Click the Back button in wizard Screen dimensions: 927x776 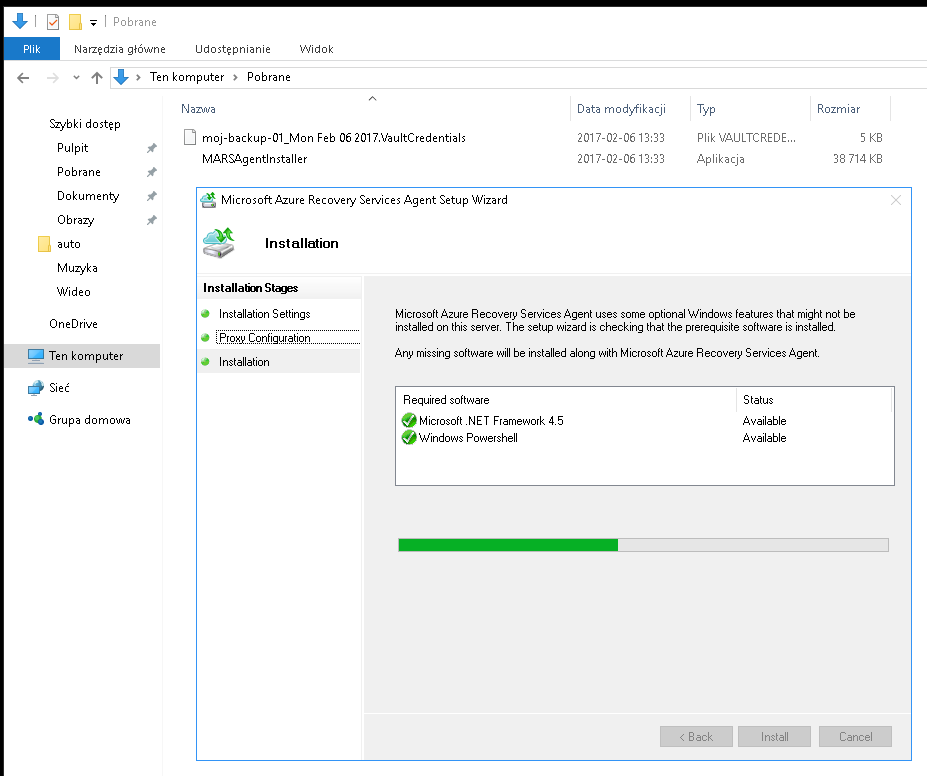(696, 737)
